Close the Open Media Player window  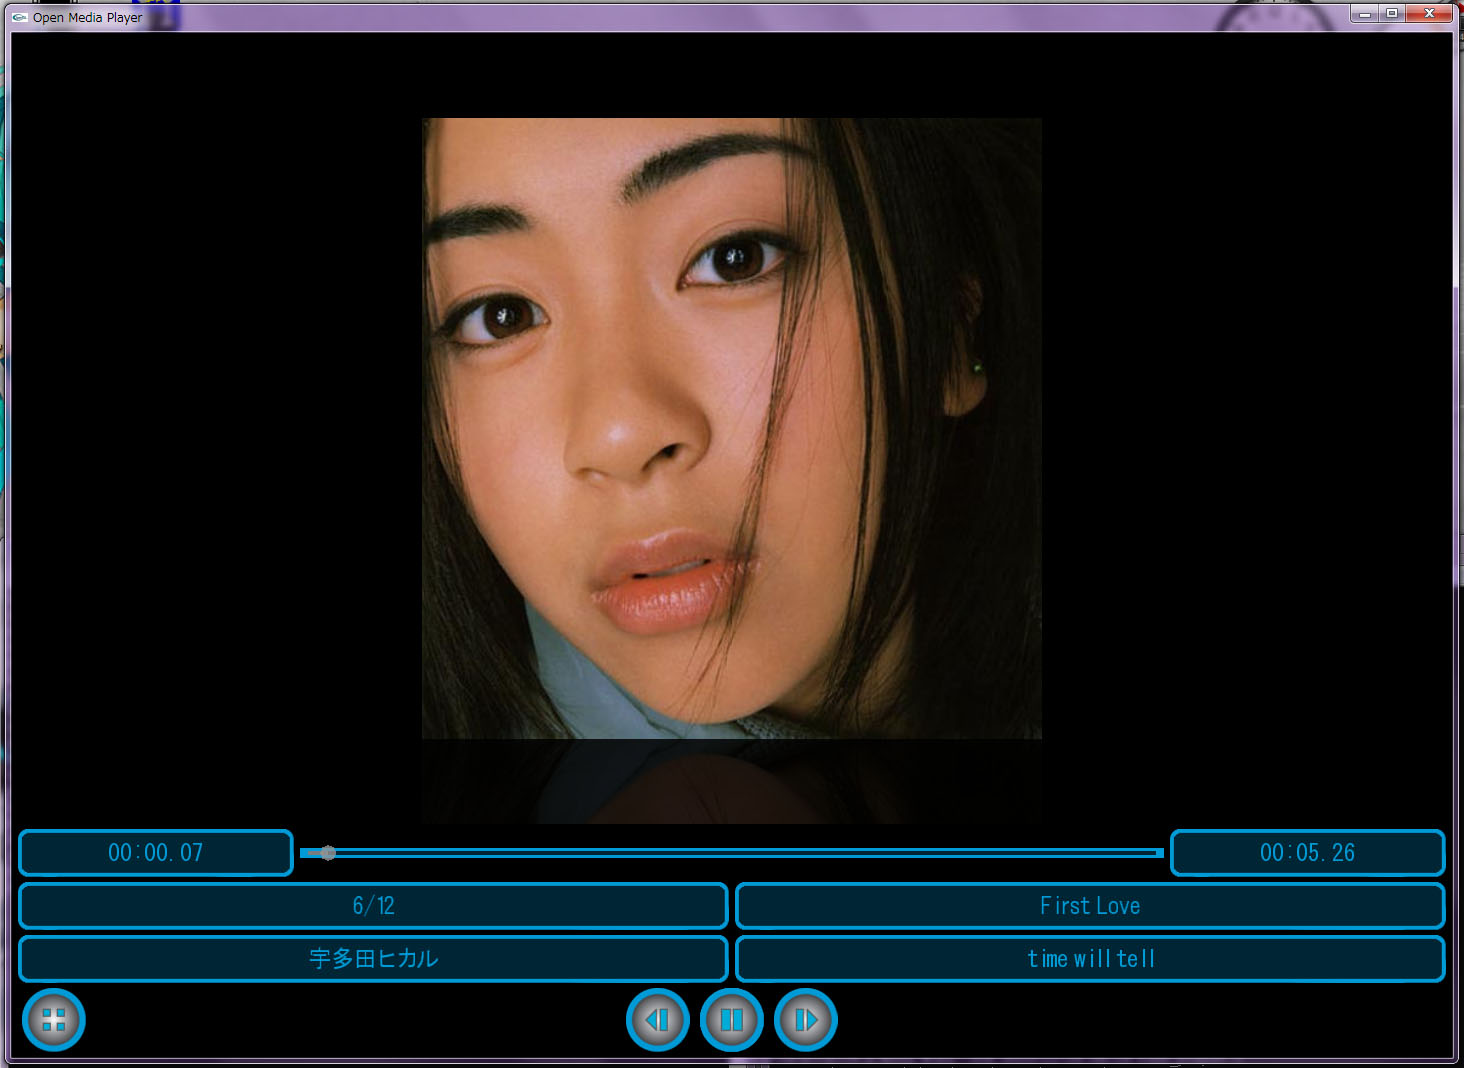(1429, 13)
